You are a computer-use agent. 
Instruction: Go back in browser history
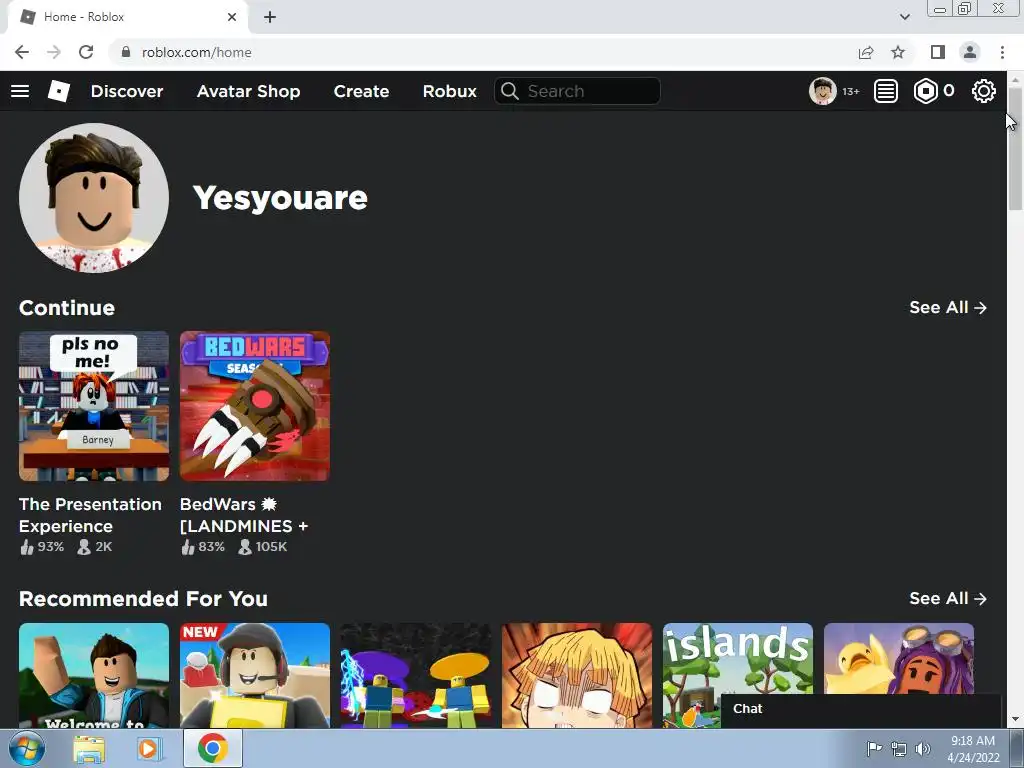(22, 52)
